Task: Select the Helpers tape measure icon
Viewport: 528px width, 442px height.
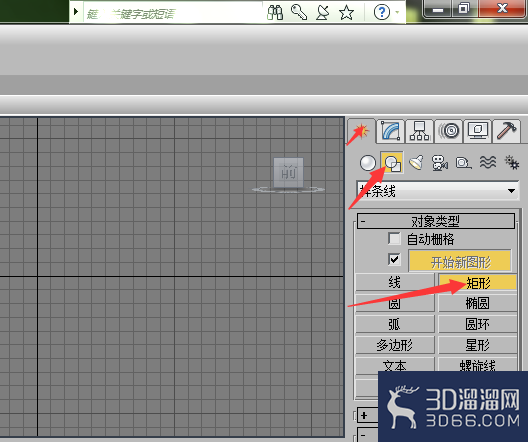Action: [x=463, y=163]
